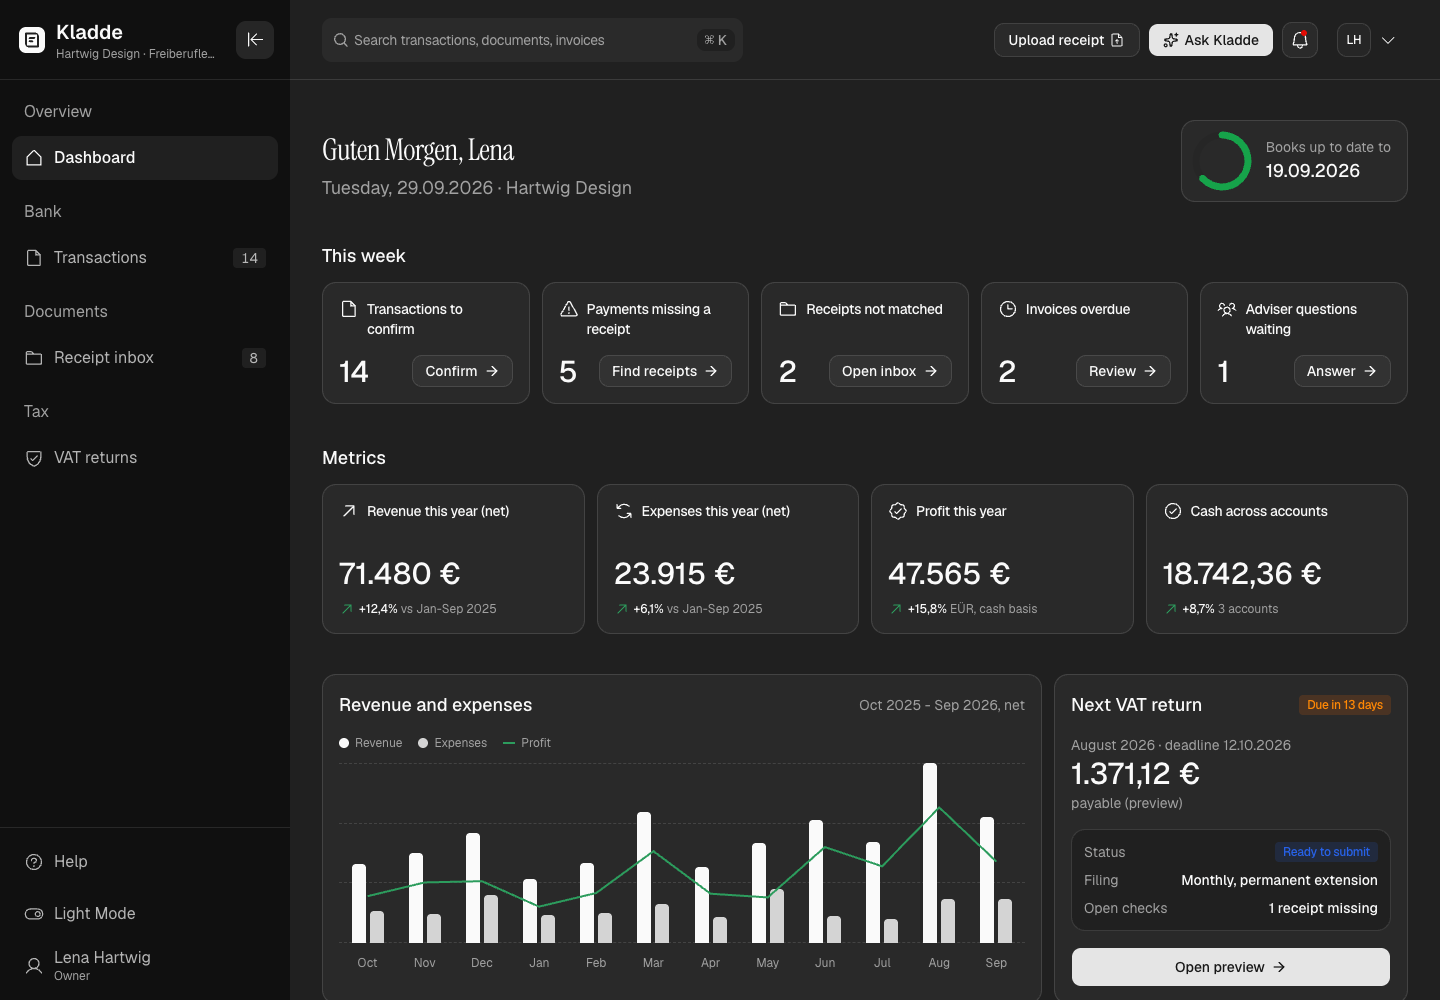Collapse the sidebar with the arrow icon
1440x1000 pixels.
(255, 40)
